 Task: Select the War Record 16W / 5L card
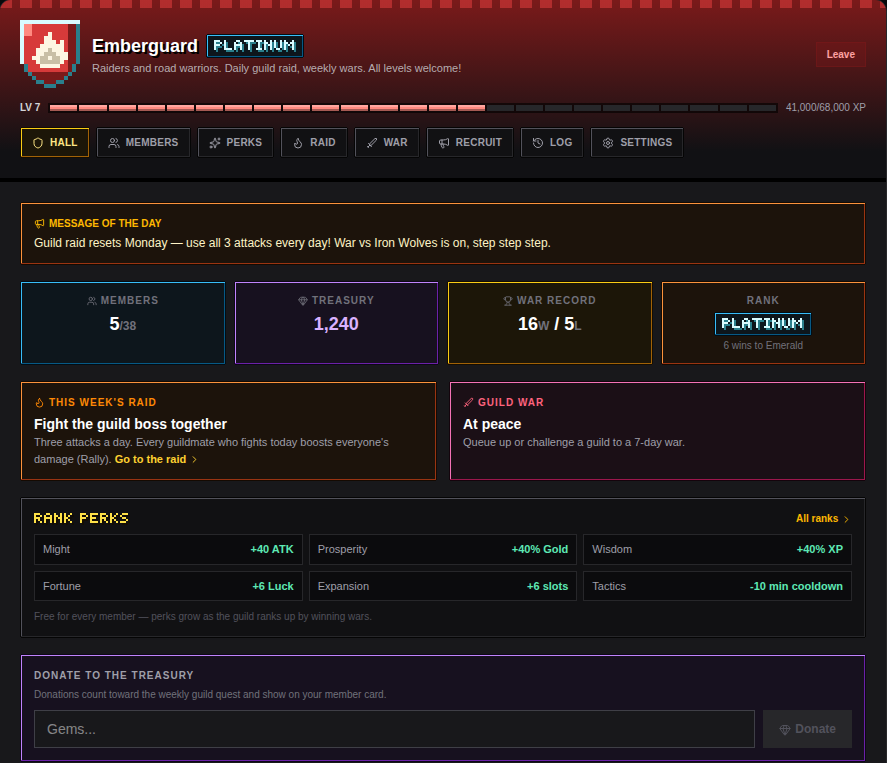tap(550, 323)
